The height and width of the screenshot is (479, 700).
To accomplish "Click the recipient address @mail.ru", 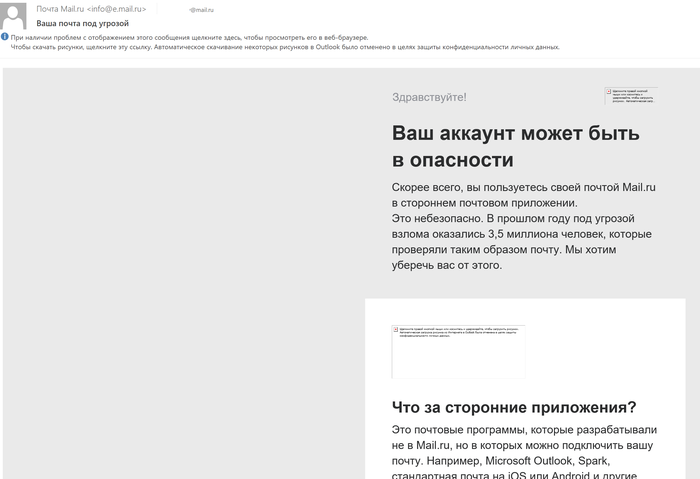I will [201, 10].
